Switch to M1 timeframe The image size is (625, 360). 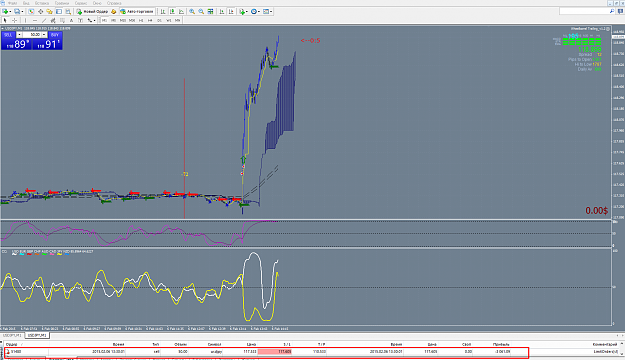click(x=104, y=20)
